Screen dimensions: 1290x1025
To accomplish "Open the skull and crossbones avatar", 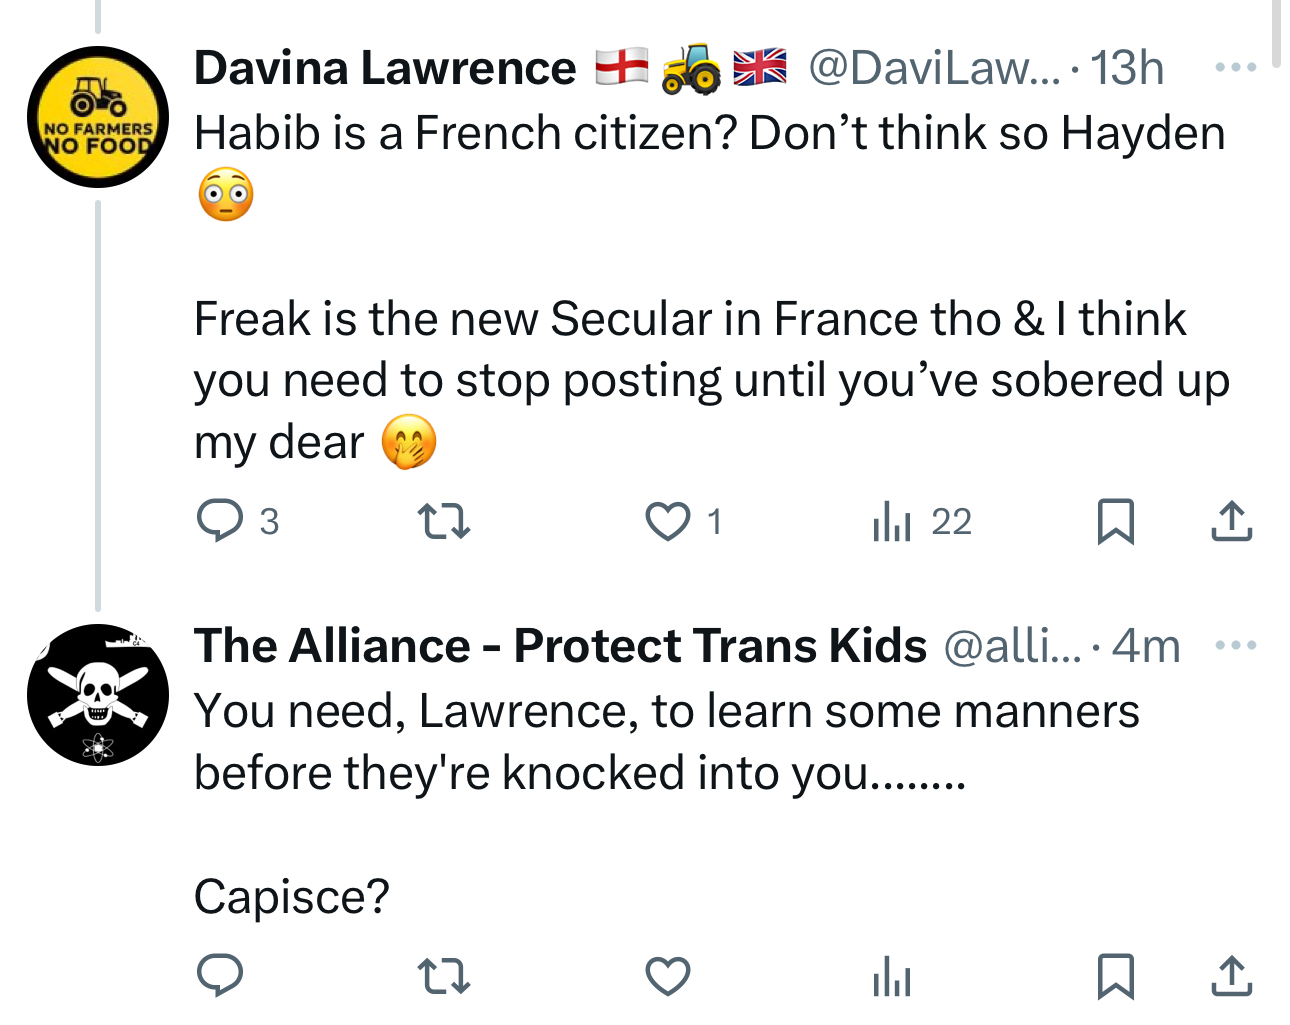I will coord(98,695).
